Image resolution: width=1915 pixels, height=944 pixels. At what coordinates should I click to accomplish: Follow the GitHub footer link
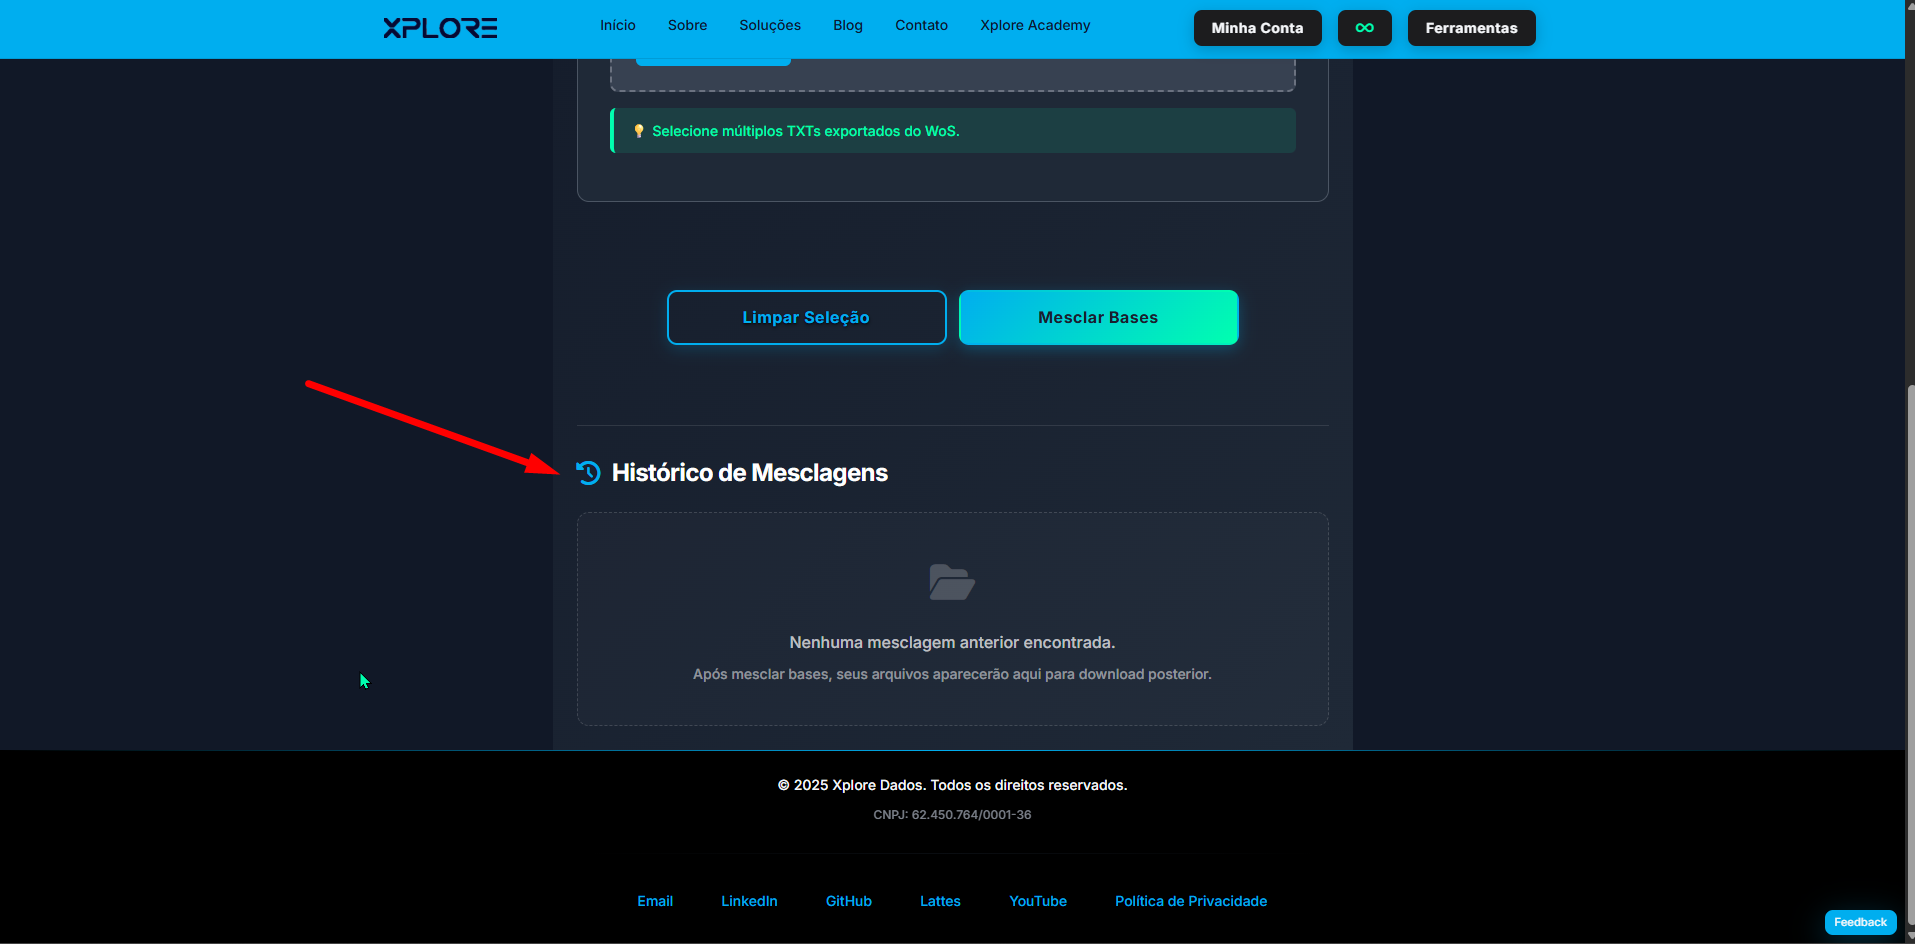point(848,901)
